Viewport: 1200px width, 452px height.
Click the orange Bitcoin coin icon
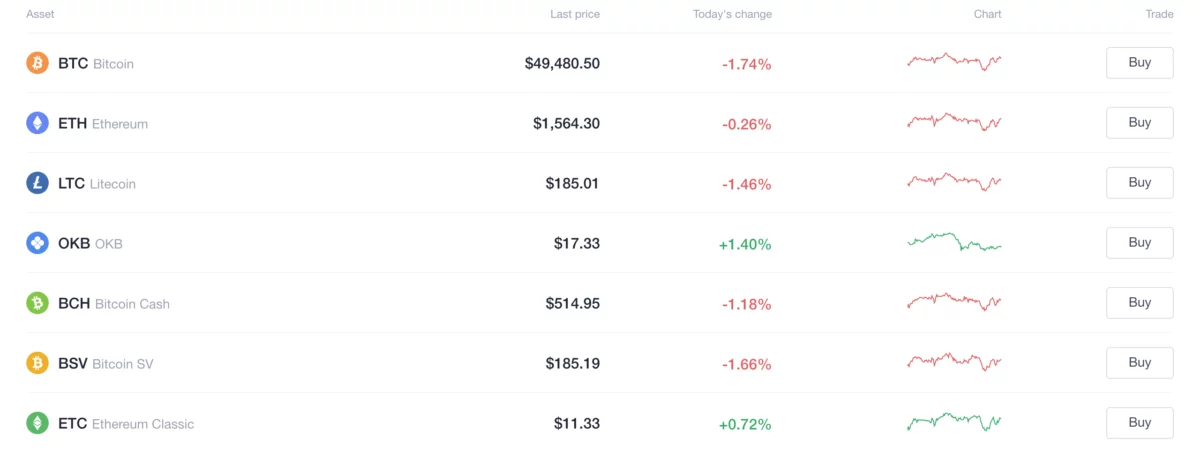pos(37,63)
